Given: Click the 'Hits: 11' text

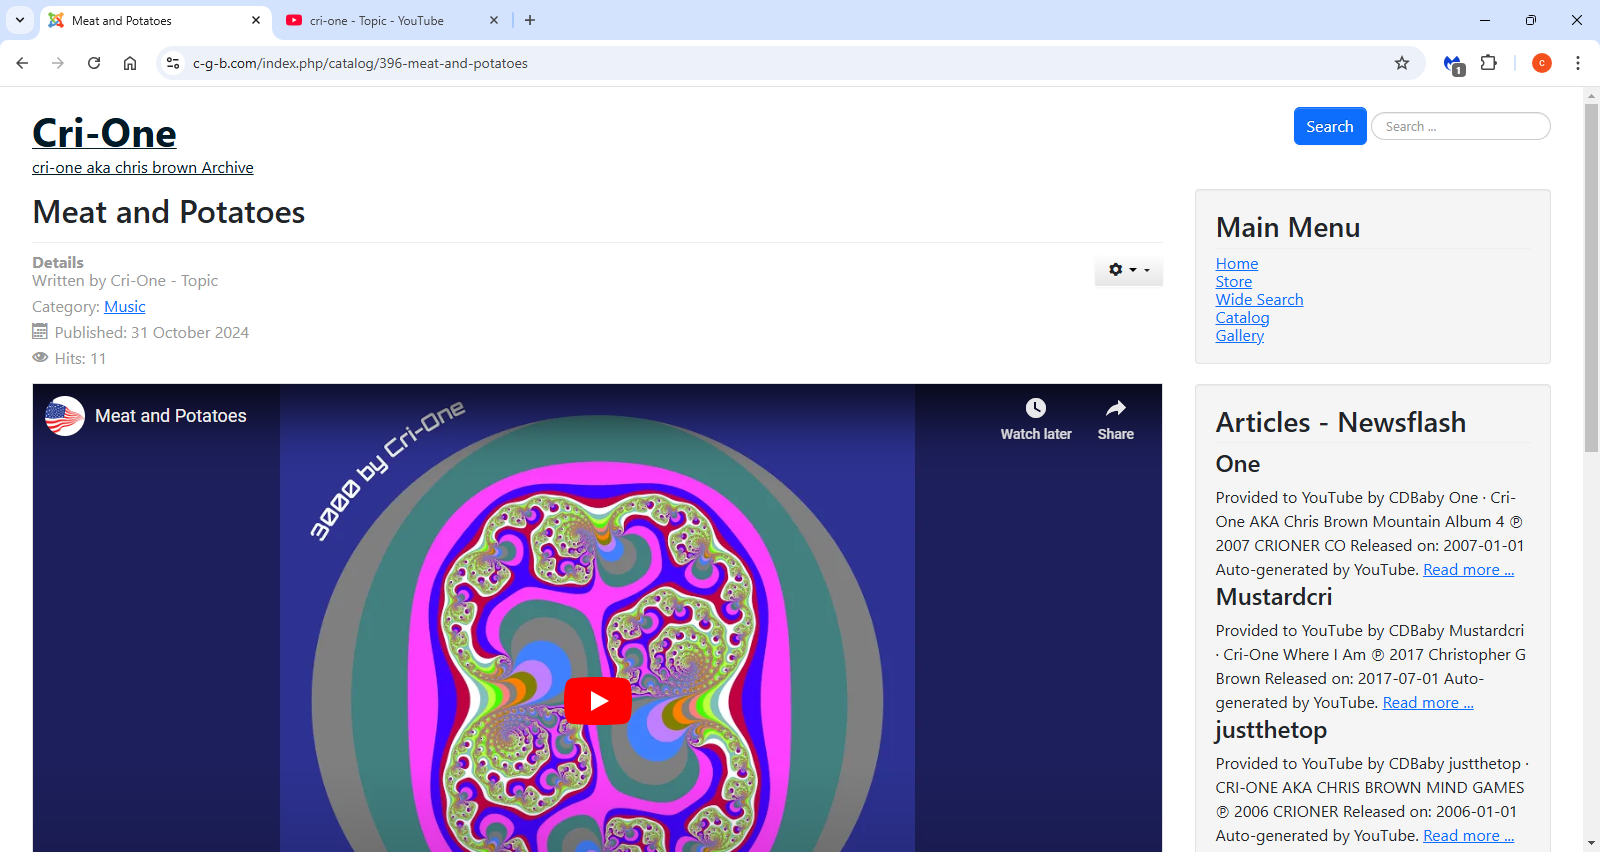Looking at the screenshot, I should pos(80,359).
